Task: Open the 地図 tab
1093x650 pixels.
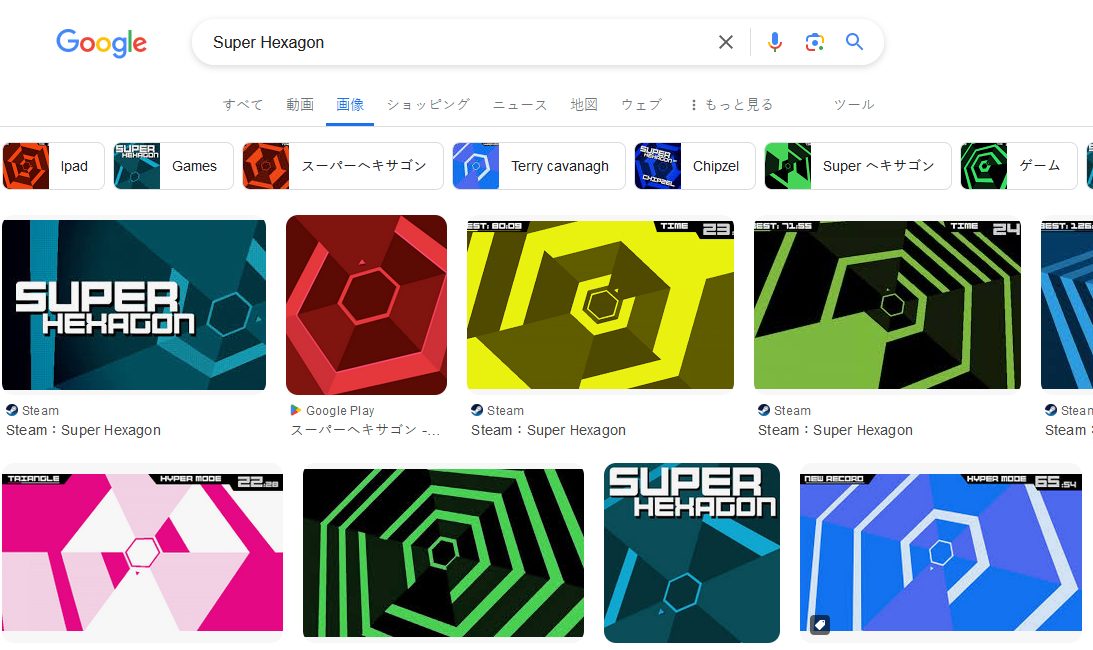Action: (584, 105)
